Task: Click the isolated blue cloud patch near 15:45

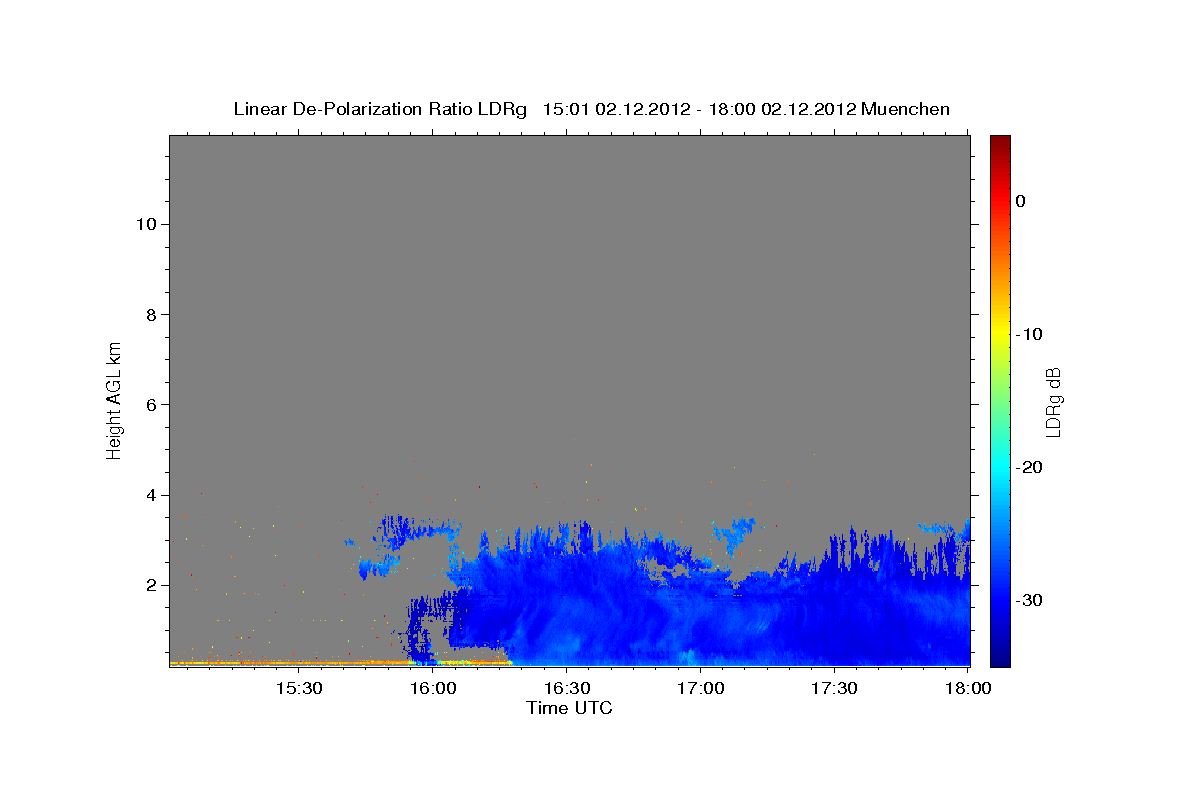Action: 377,568
